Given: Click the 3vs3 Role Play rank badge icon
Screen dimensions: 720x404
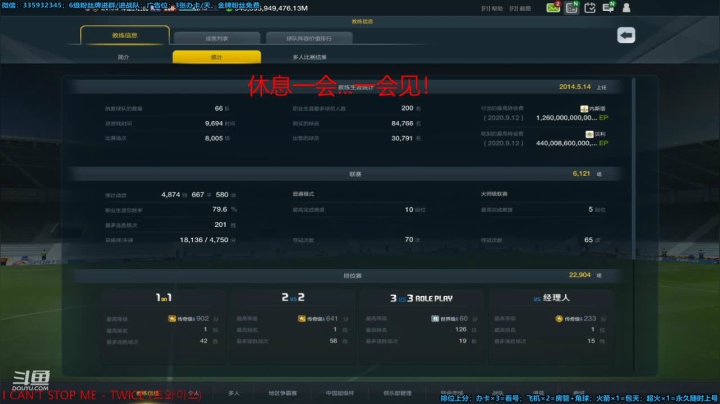Looking at the screenshot, I should (x=435, y=318).
